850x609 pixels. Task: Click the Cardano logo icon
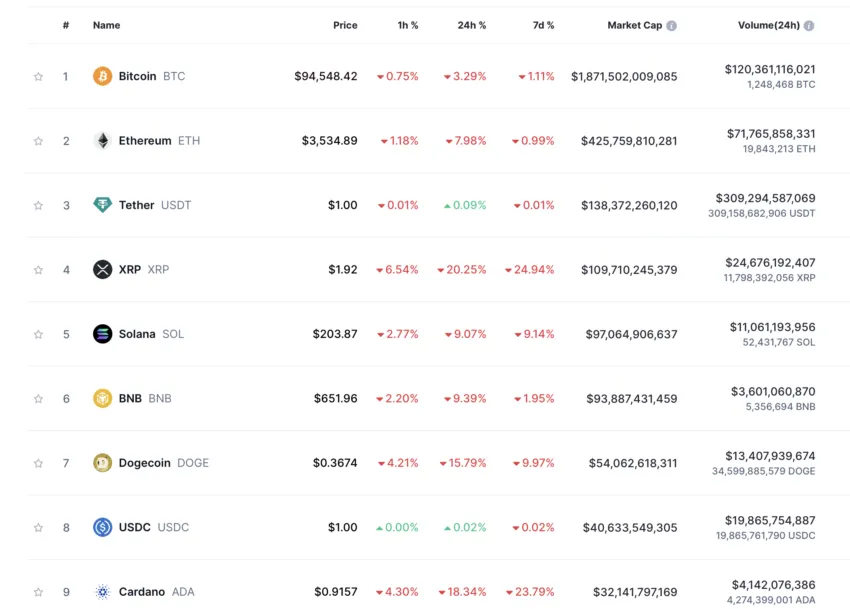[x=102, y=592]
